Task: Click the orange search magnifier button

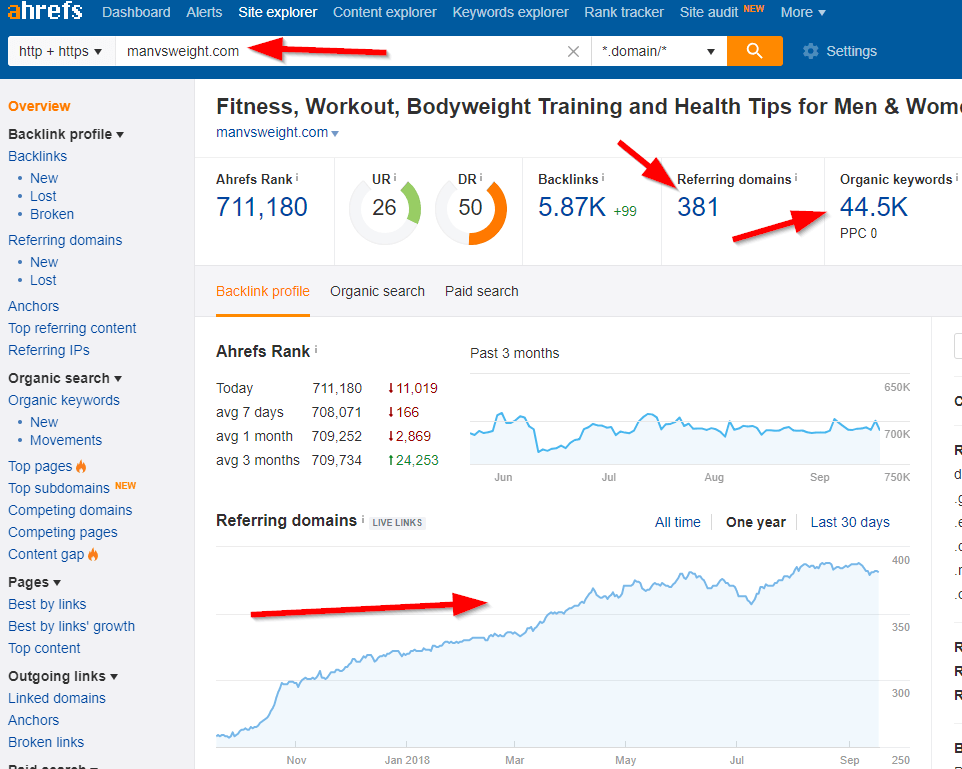Action: coord(754,51)
